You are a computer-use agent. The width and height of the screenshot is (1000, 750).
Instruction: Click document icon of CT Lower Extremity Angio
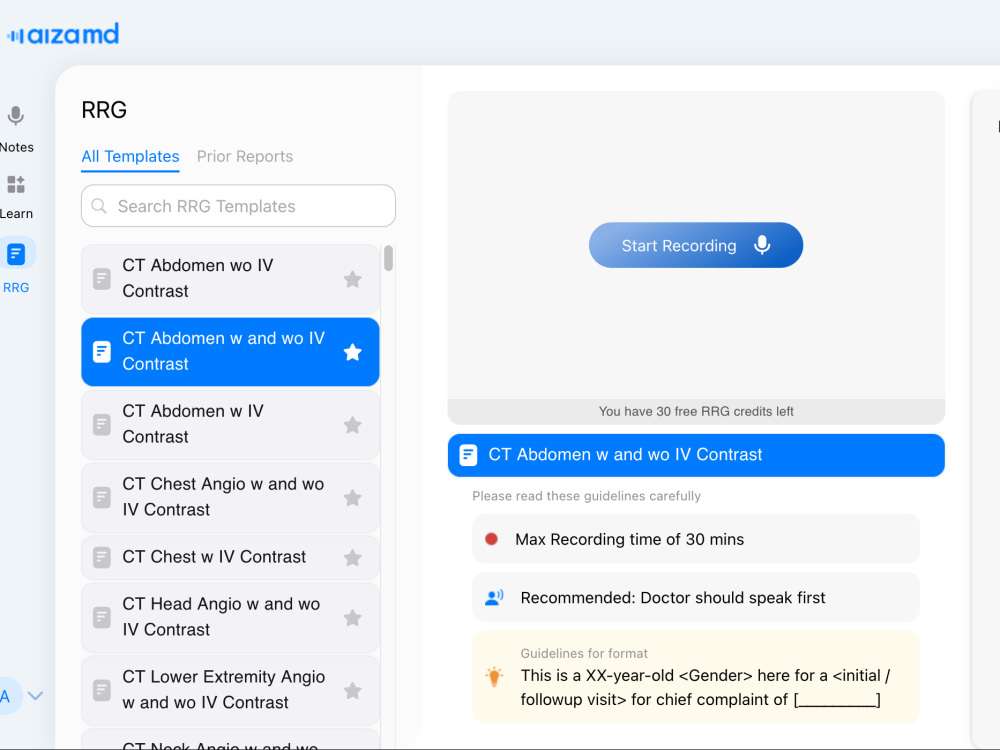pos(102,691)
